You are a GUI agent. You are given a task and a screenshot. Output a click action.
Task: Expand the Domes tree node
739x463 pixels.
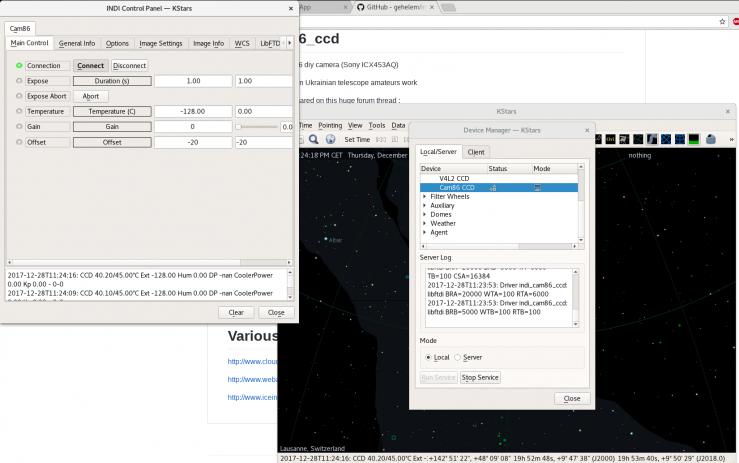[x=425, y=215]
